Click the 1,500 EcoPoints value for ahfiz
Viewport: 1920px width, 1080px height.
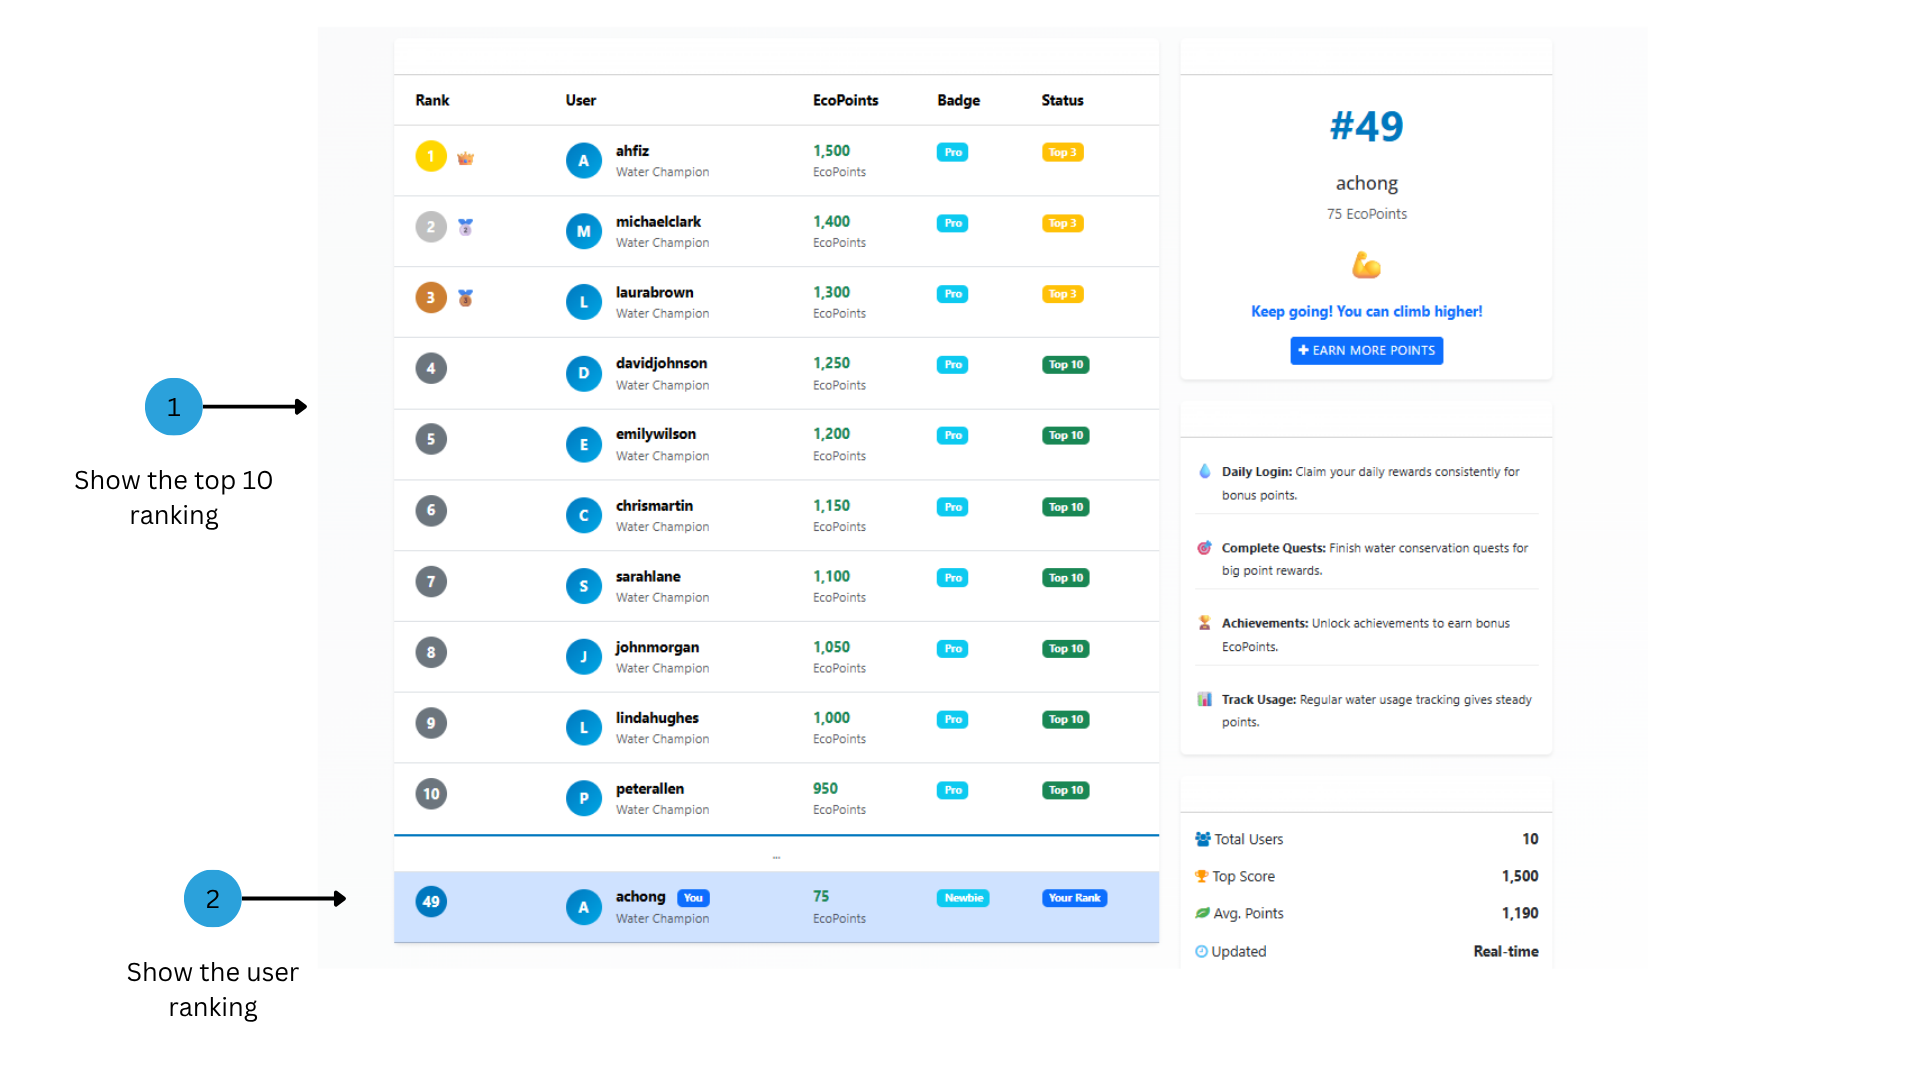831,151
